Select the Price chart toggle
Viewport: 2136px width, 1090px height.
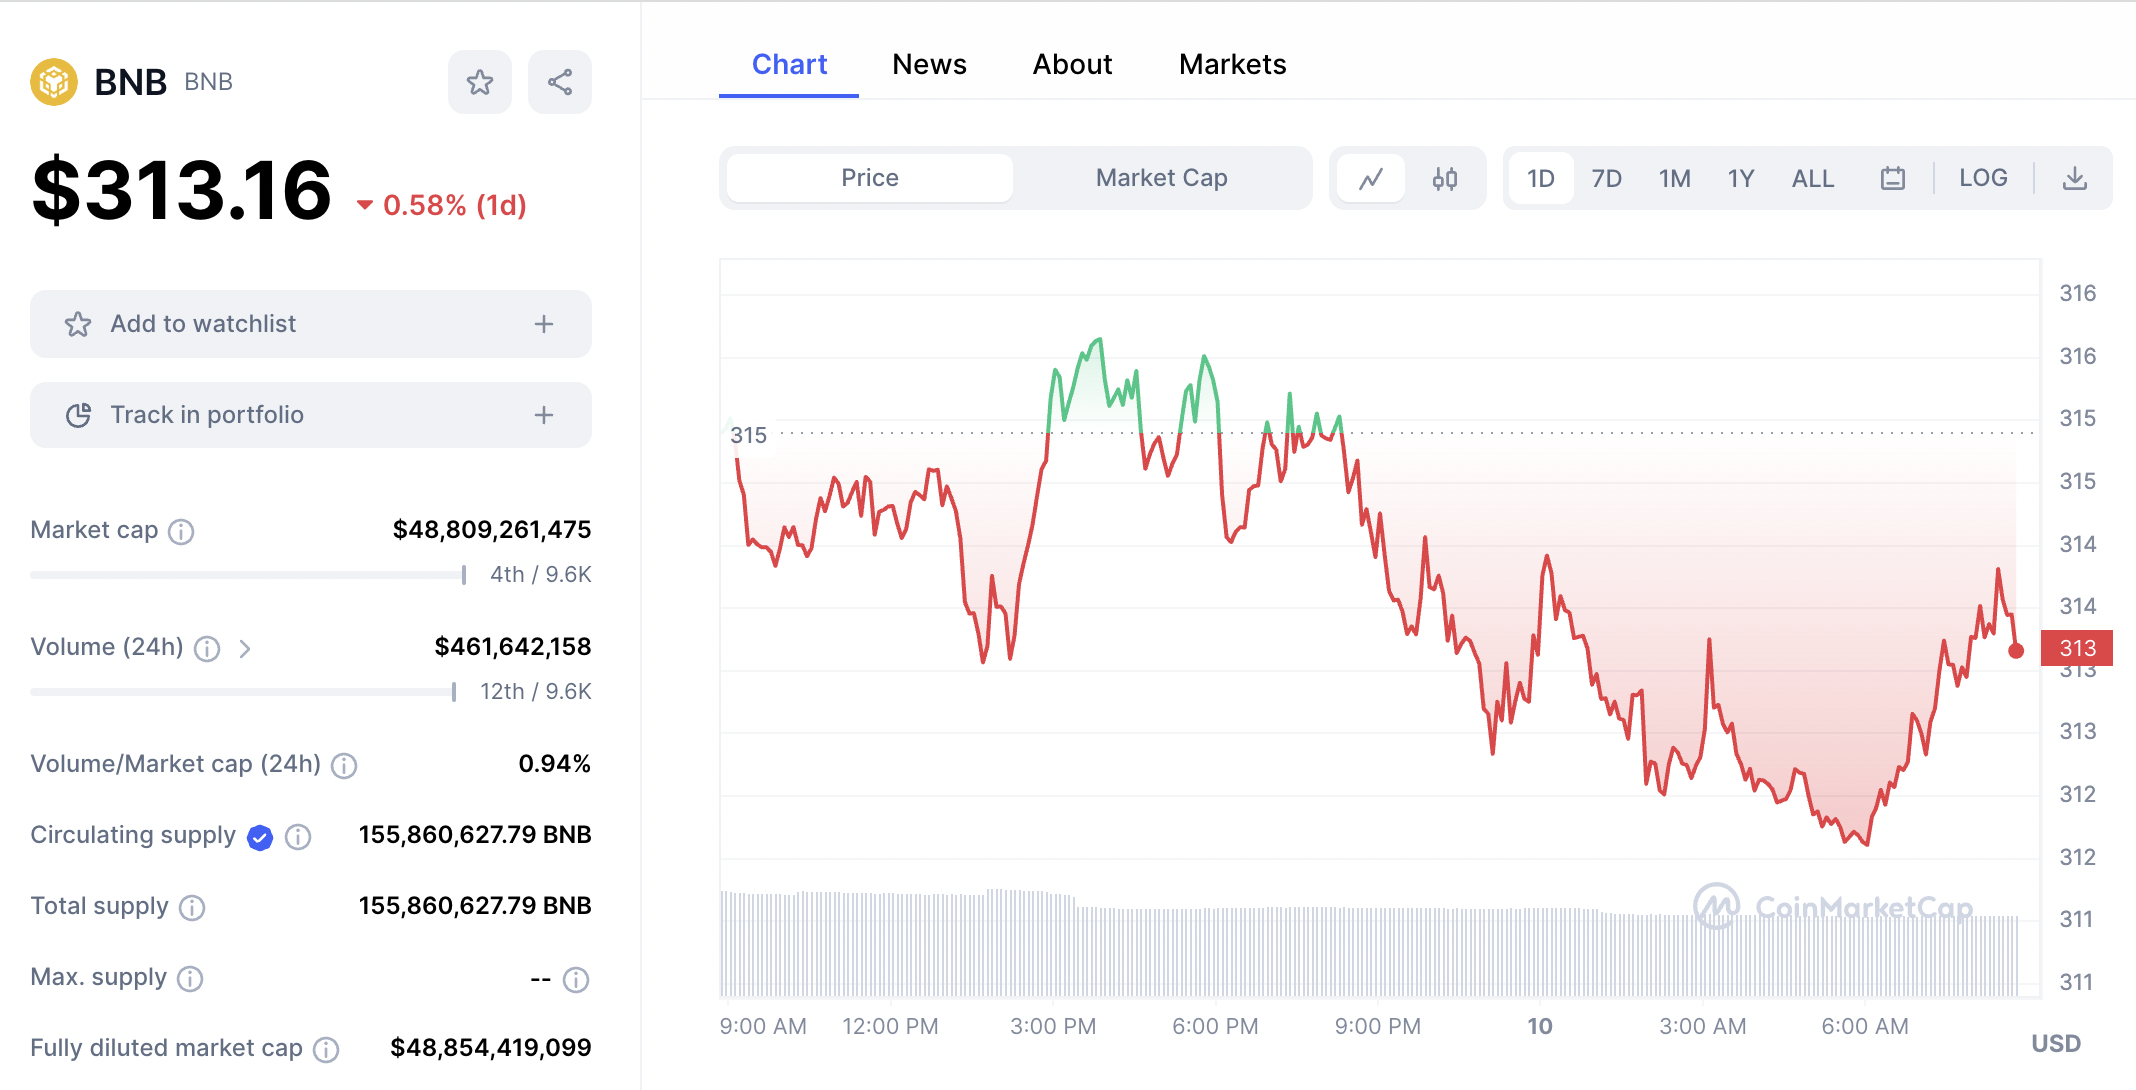point(870,178)
